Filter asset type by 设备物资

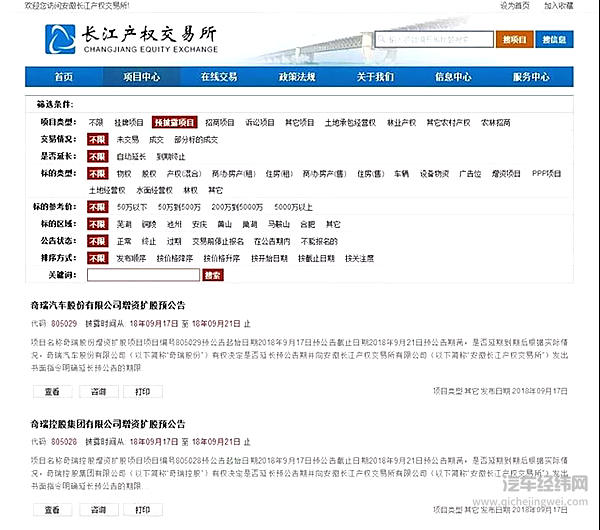434,174
